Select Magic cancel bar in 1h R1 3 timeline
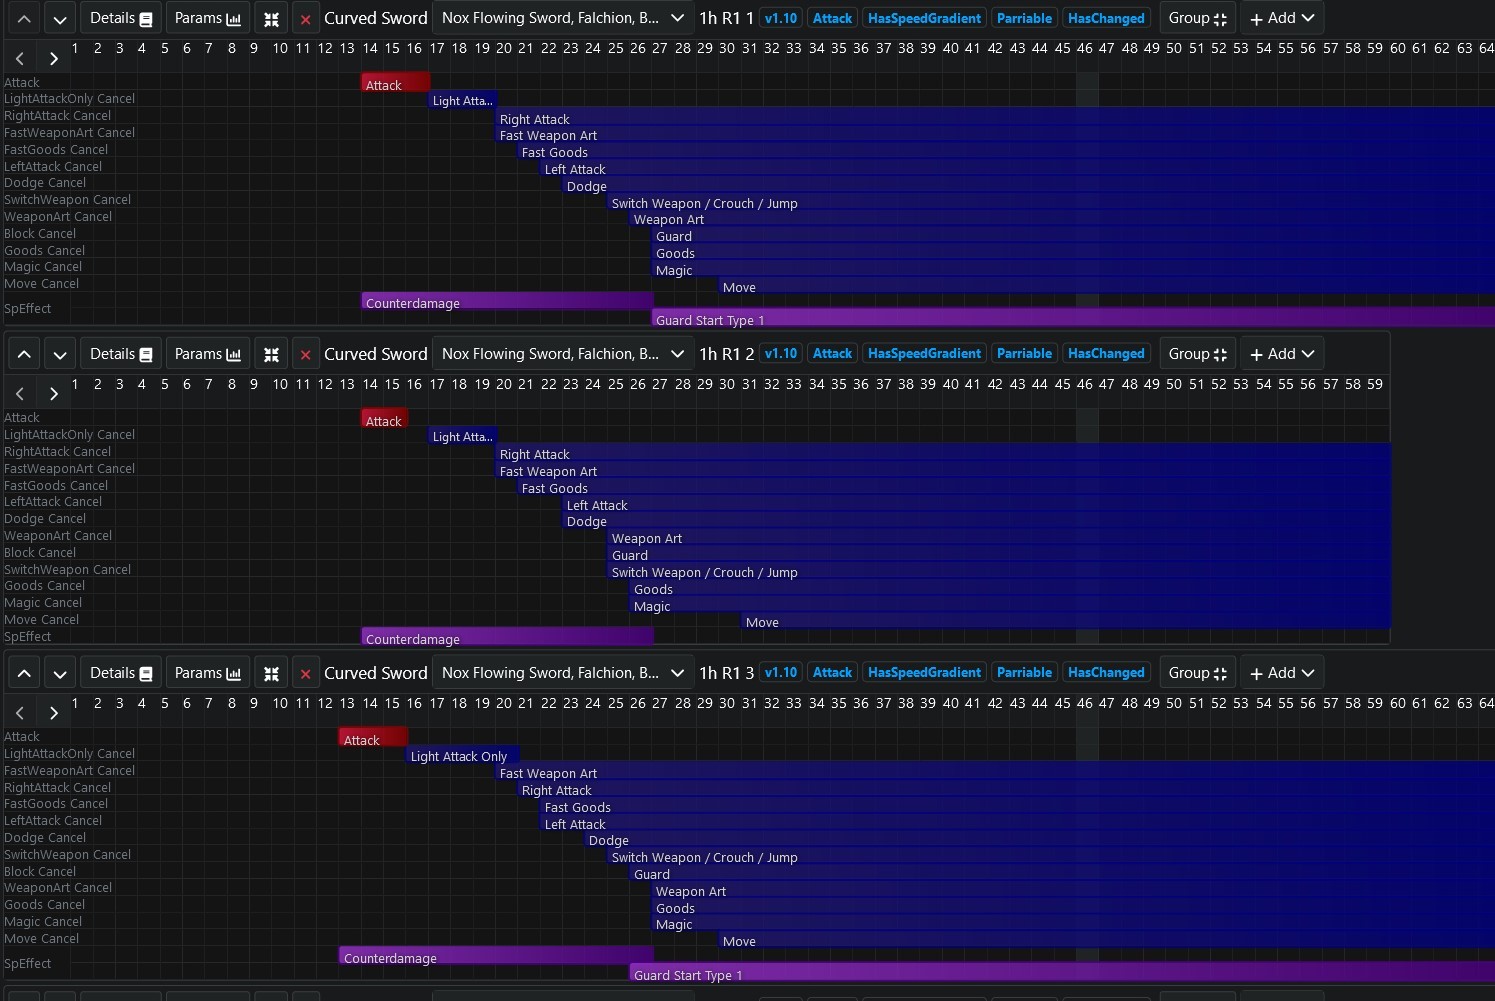 click(x=1074, y=924)
